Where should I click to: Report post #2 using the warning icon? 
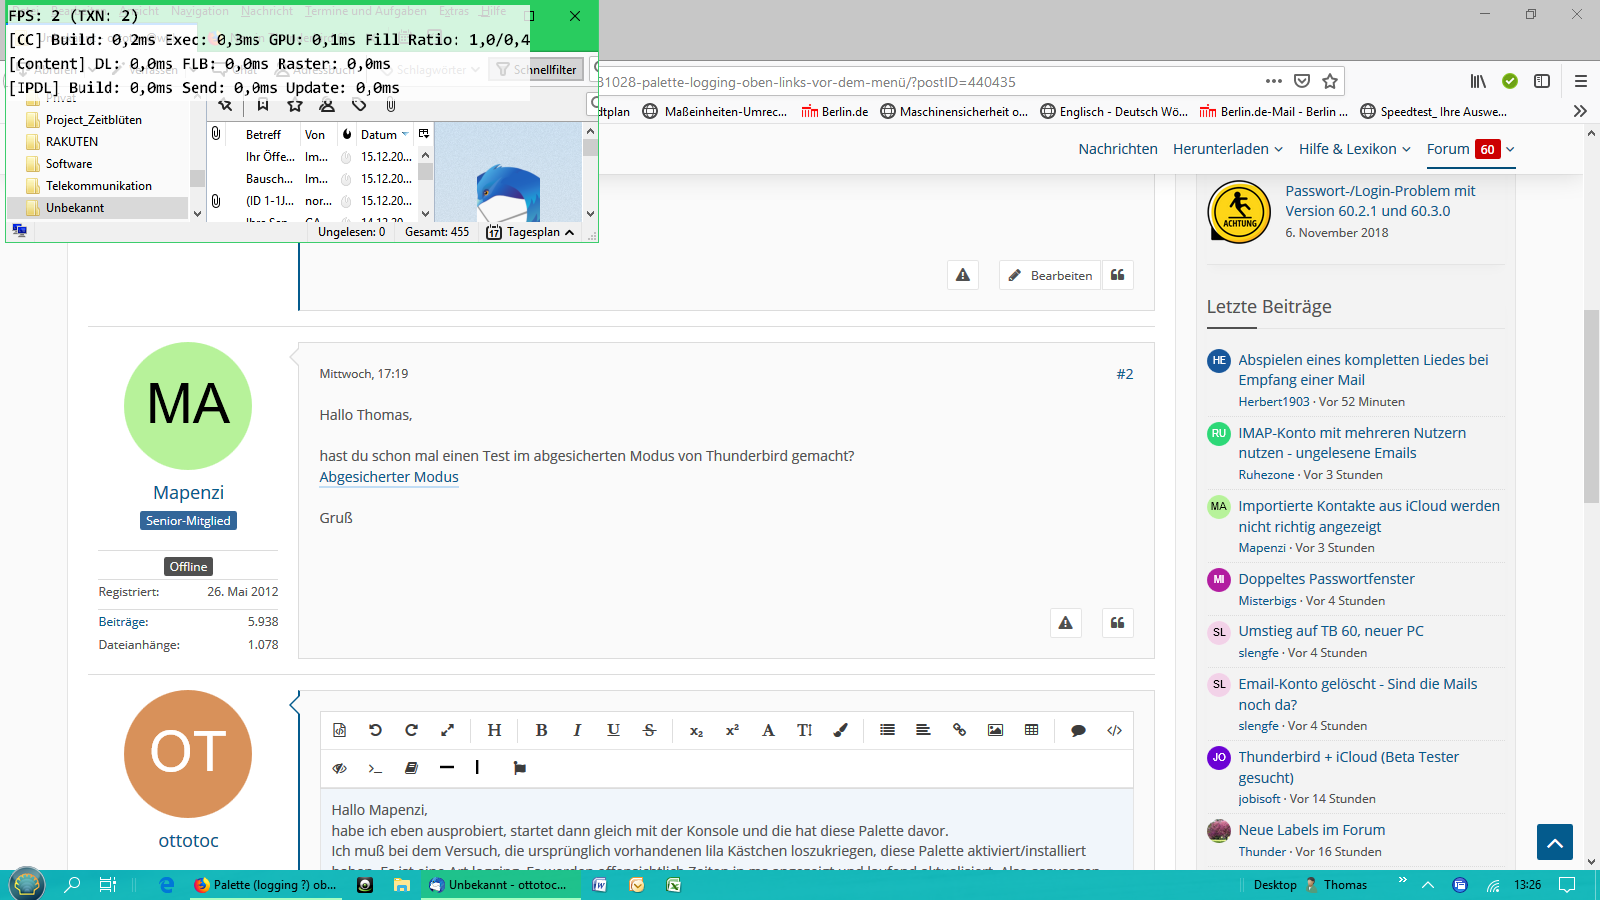[x=1065, y=623]
